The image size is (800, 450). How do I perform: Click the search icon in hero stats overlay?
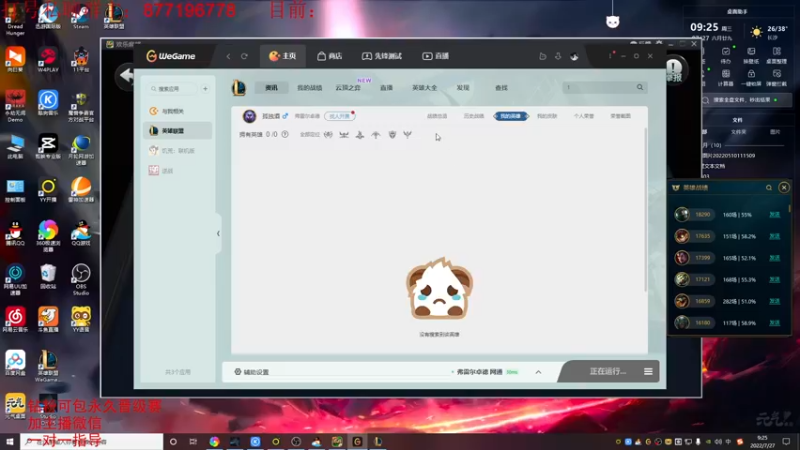(x=769, y=188)
